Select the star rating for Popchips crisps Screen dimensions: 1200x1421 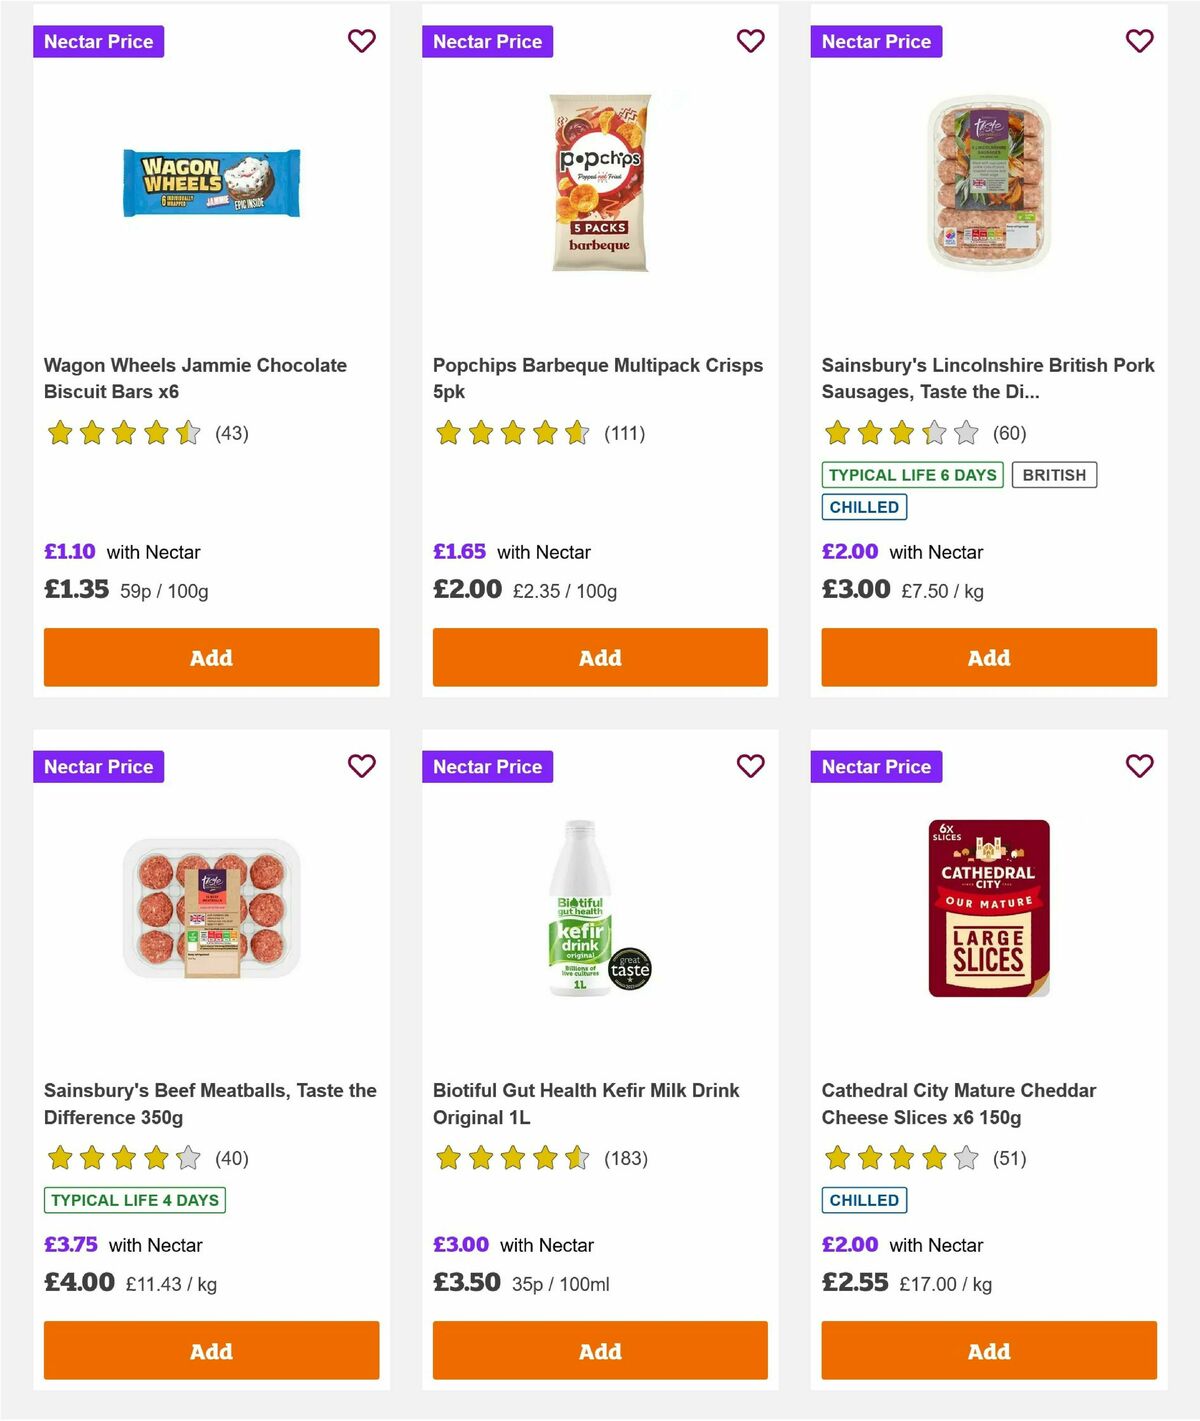pos(512,433)
